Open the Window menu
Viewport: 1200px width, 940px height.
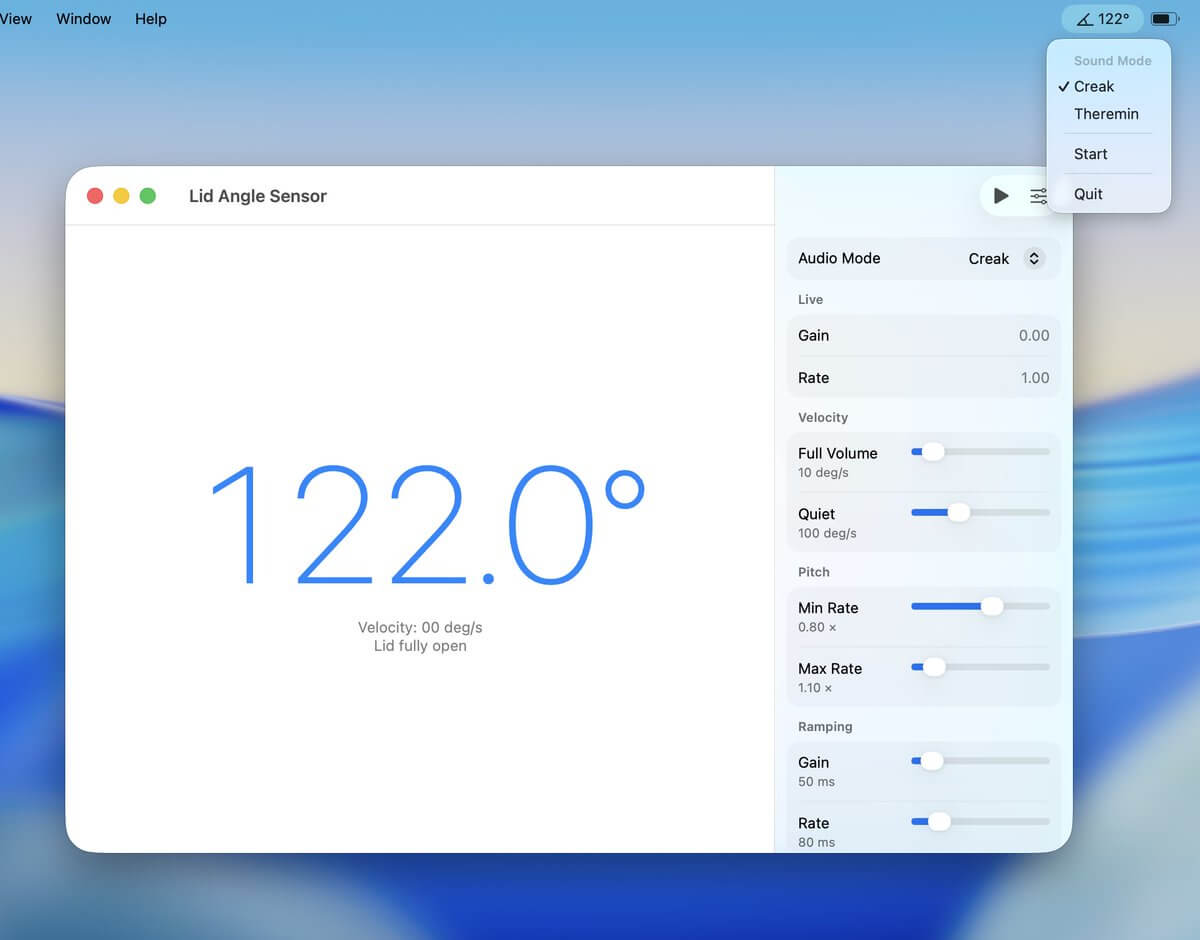tap(84, 19)
